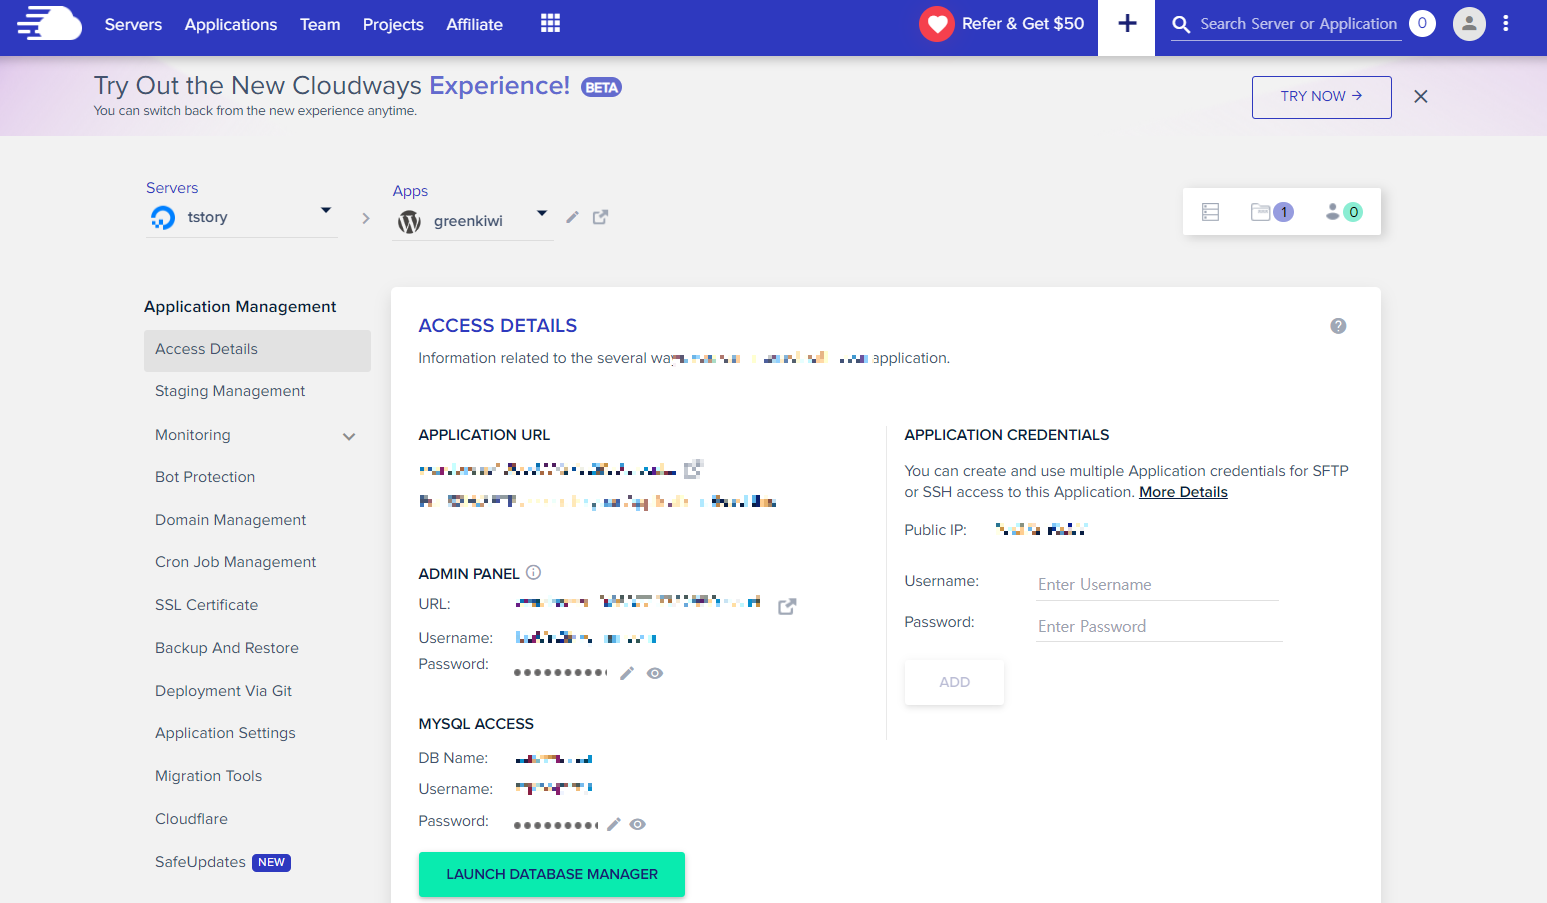Select Cron Job Management
Screen dimensions: 1547x903
point(235,562)
